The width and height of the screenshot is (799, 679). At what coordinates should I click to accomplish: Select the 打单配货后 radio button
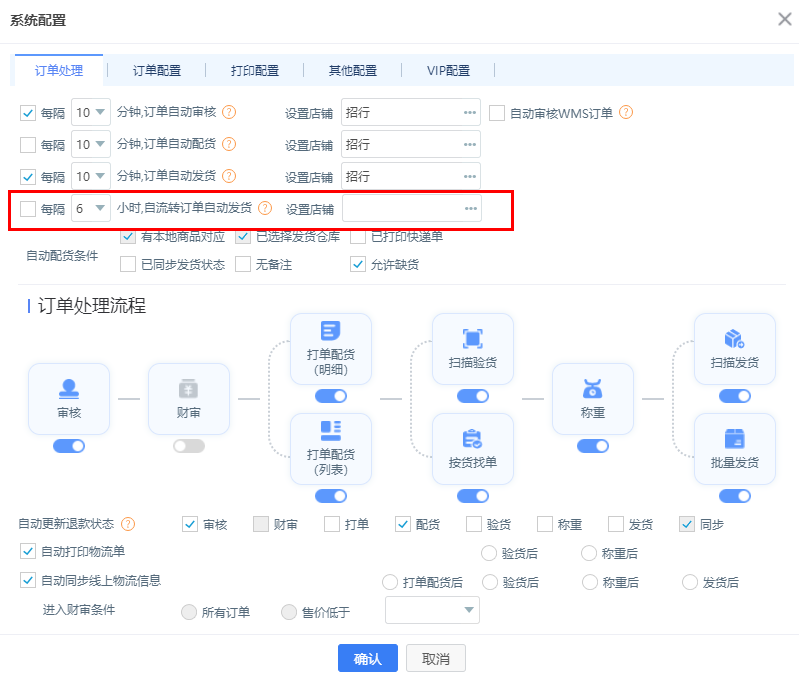[x=390, y=582]
